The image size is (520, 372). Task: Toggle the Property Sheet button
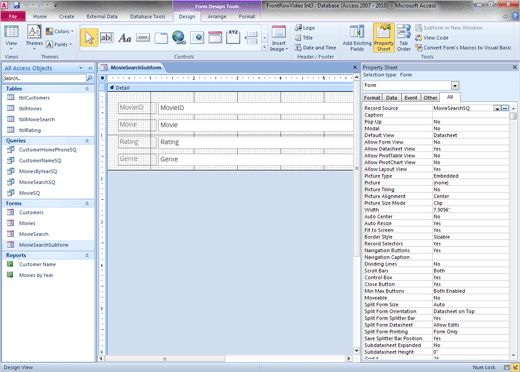pyautogui.click(x=384, y=38)
